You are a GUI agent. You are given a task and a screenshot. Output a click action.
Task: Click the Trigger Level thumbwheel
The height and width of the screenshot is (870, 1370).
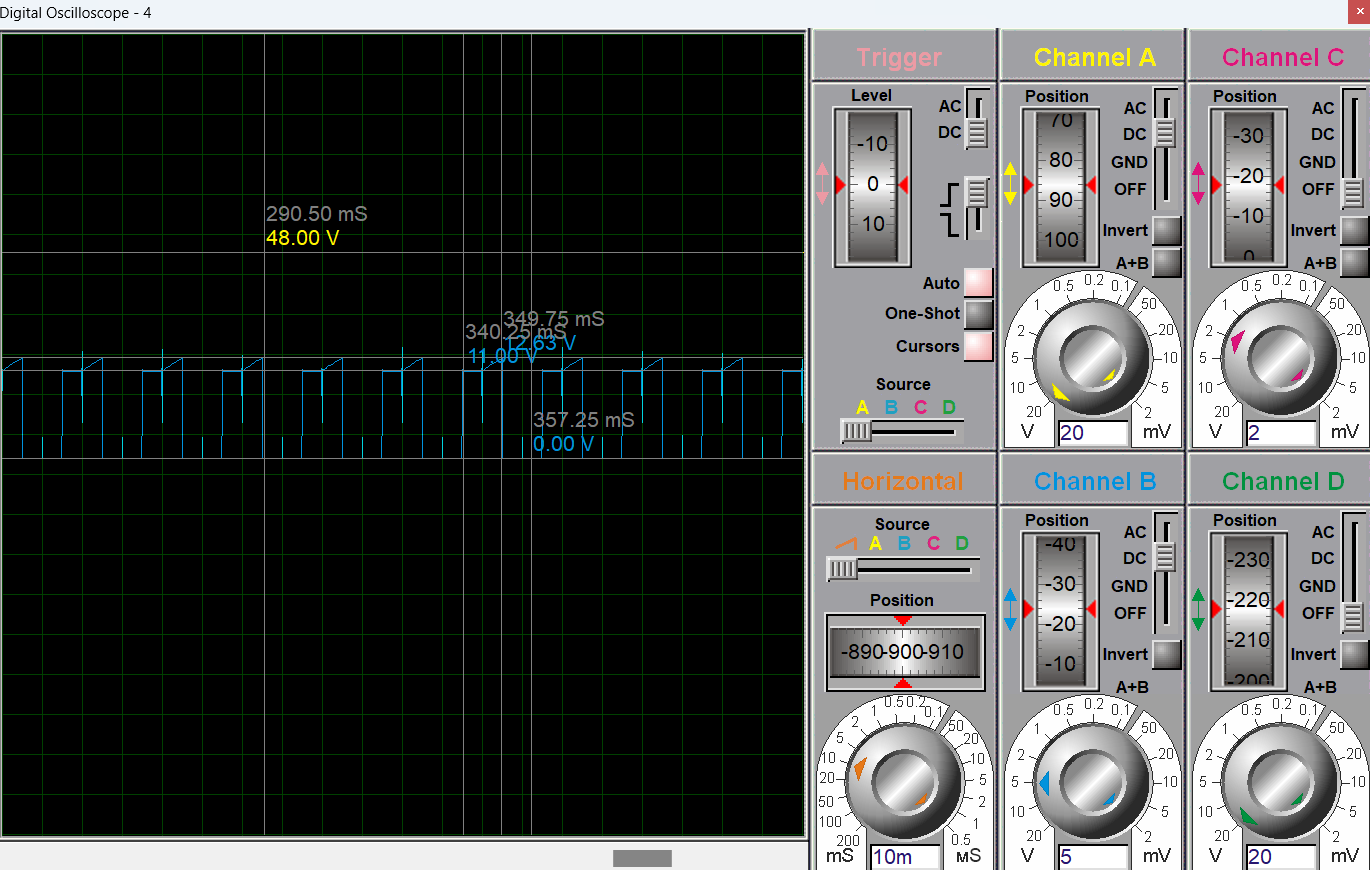pos(873,185)
